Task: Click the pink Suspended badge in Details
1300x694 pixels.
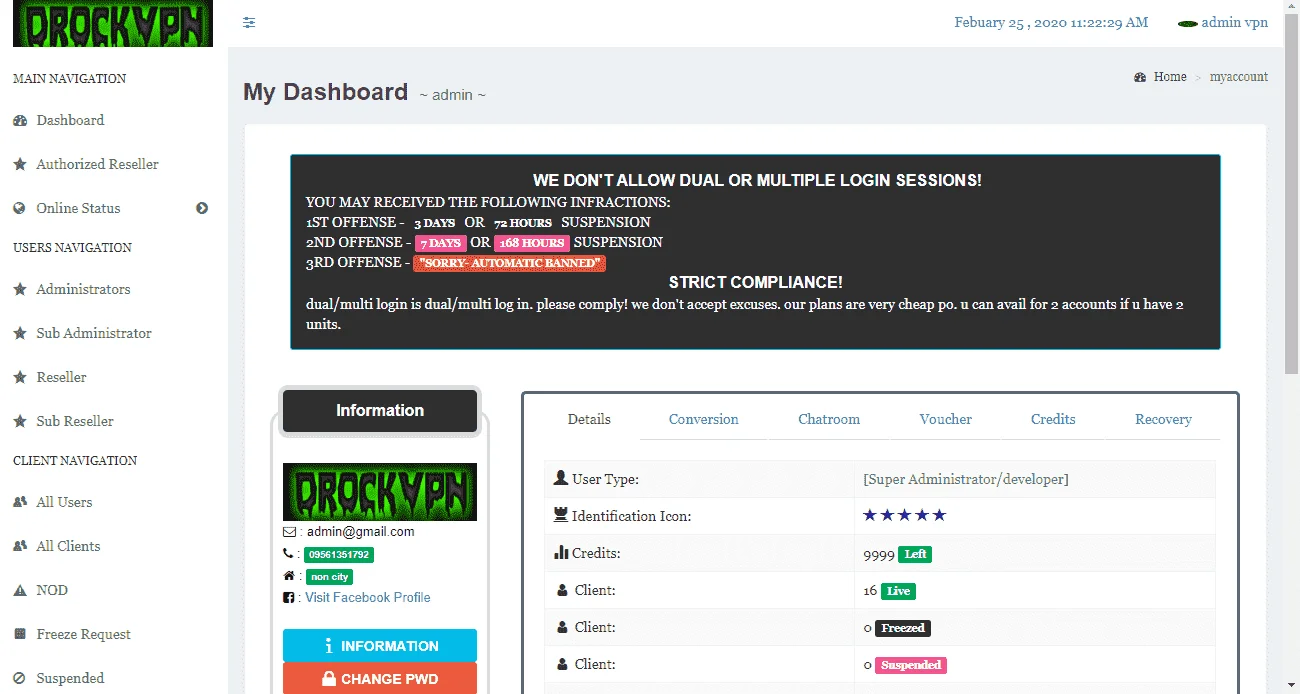Action: [x=911, y=665]
